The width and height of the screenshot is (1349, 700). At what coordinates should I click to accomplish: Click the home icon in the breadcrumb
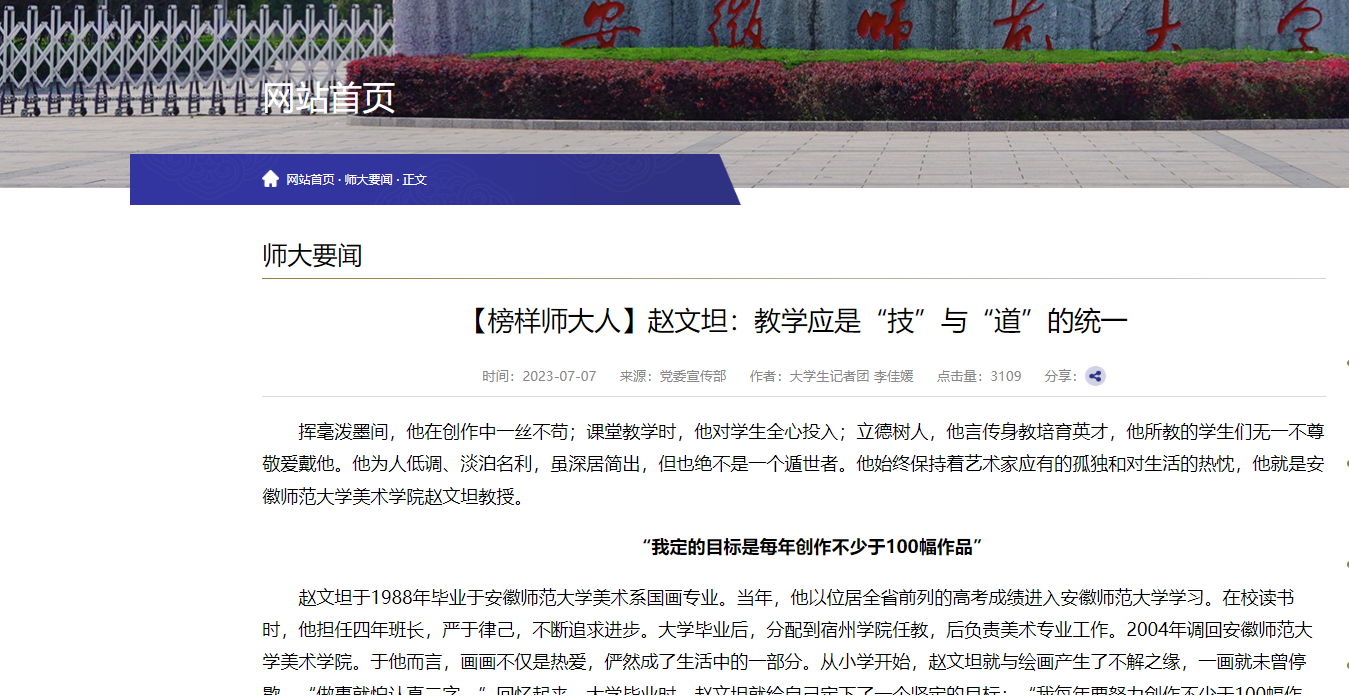[270, 179]
